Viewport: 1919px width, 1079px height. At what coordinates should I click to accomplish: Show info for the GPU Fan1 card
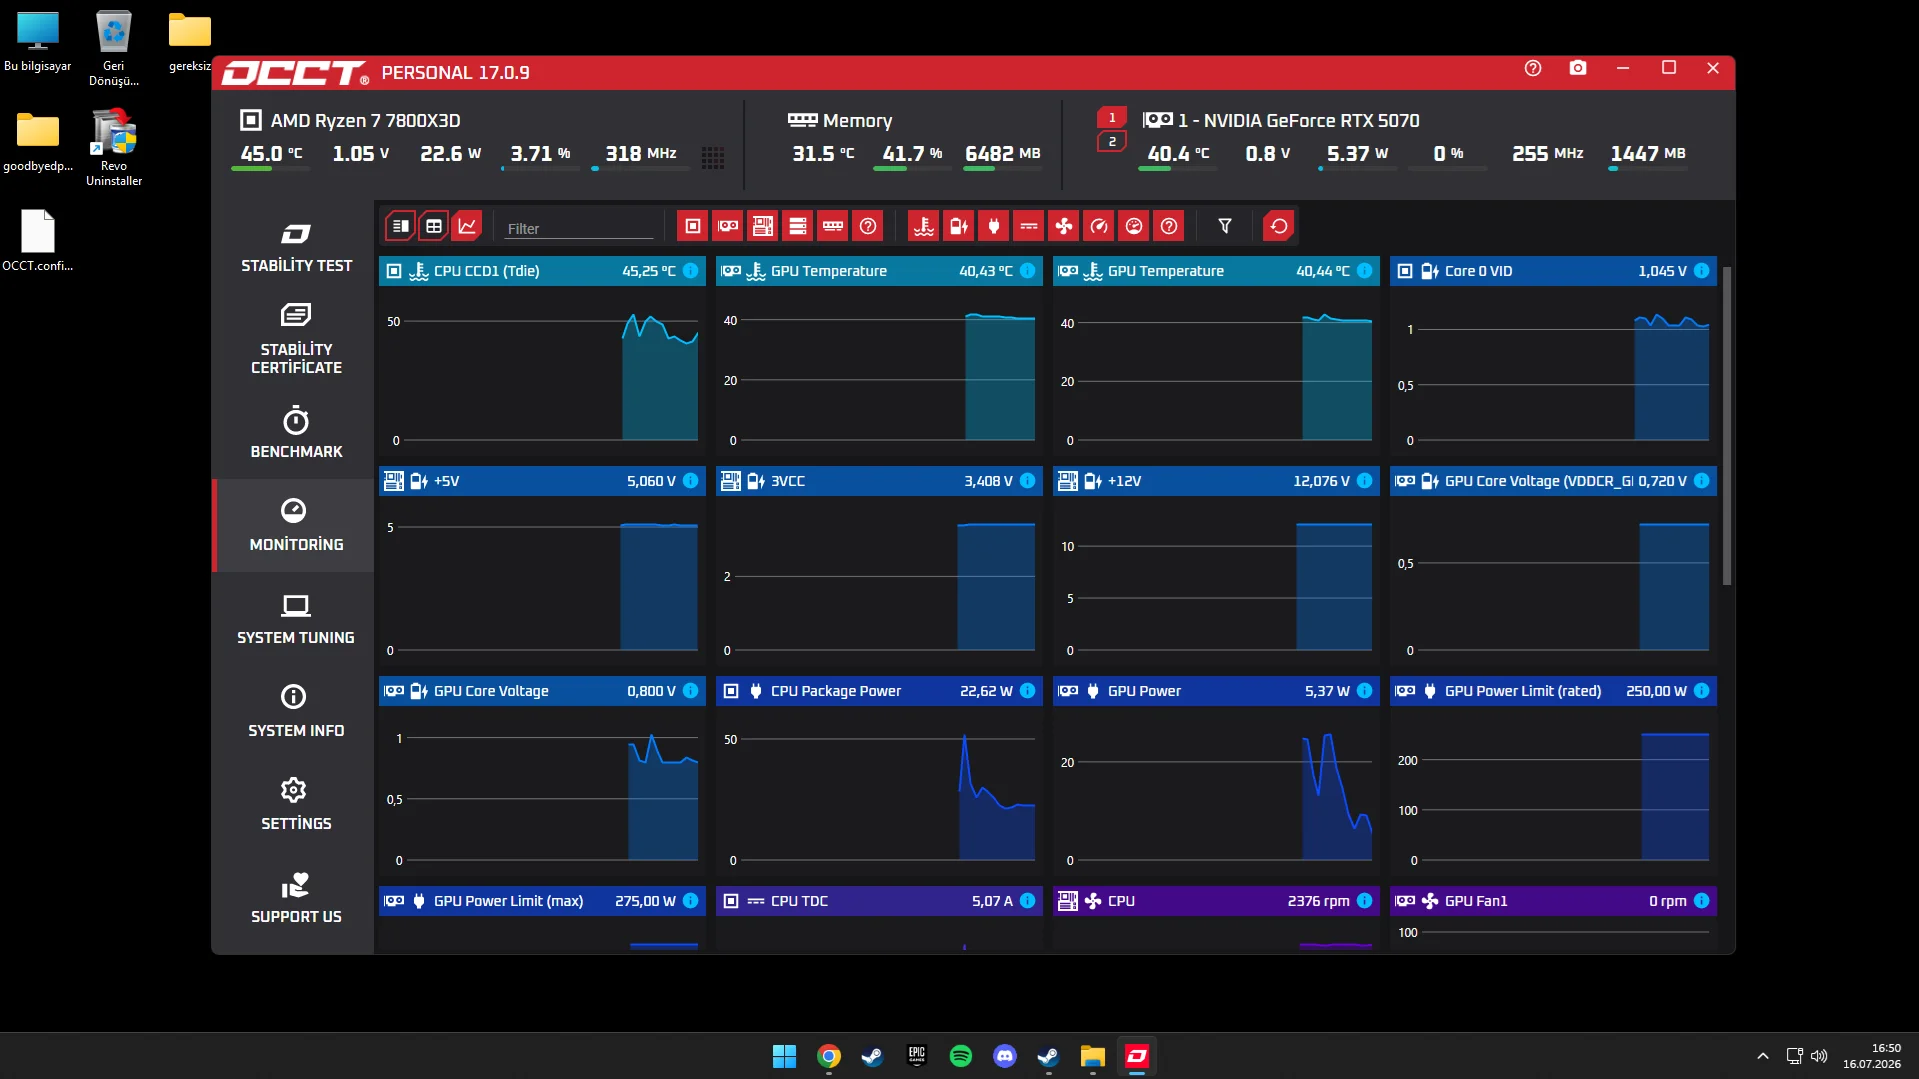[1701, 901]
